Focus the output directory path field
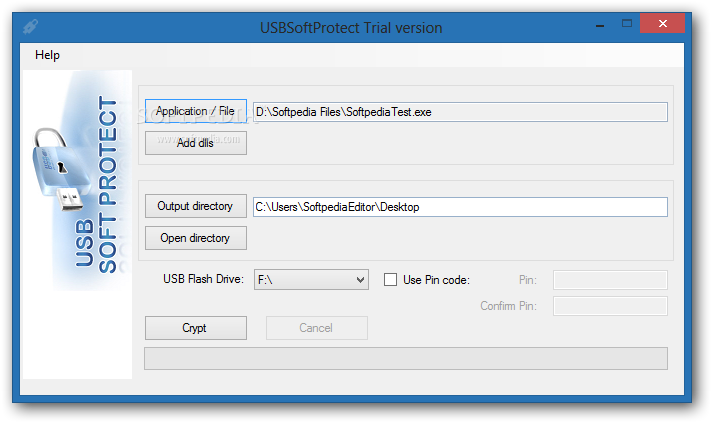 coord(460,207)
